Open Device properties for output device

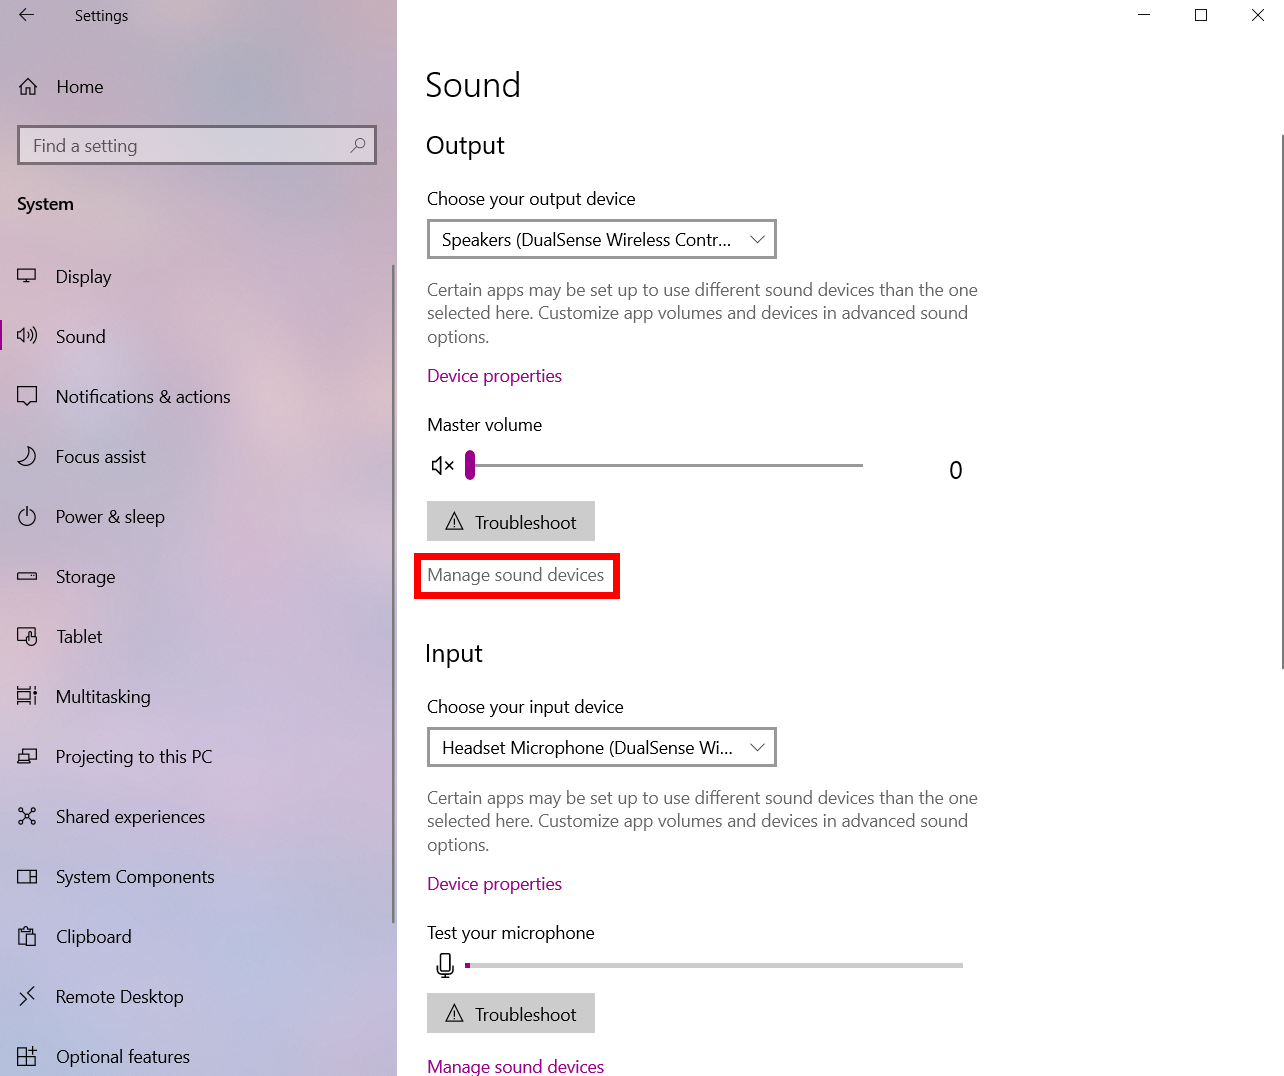coord(494,375)
